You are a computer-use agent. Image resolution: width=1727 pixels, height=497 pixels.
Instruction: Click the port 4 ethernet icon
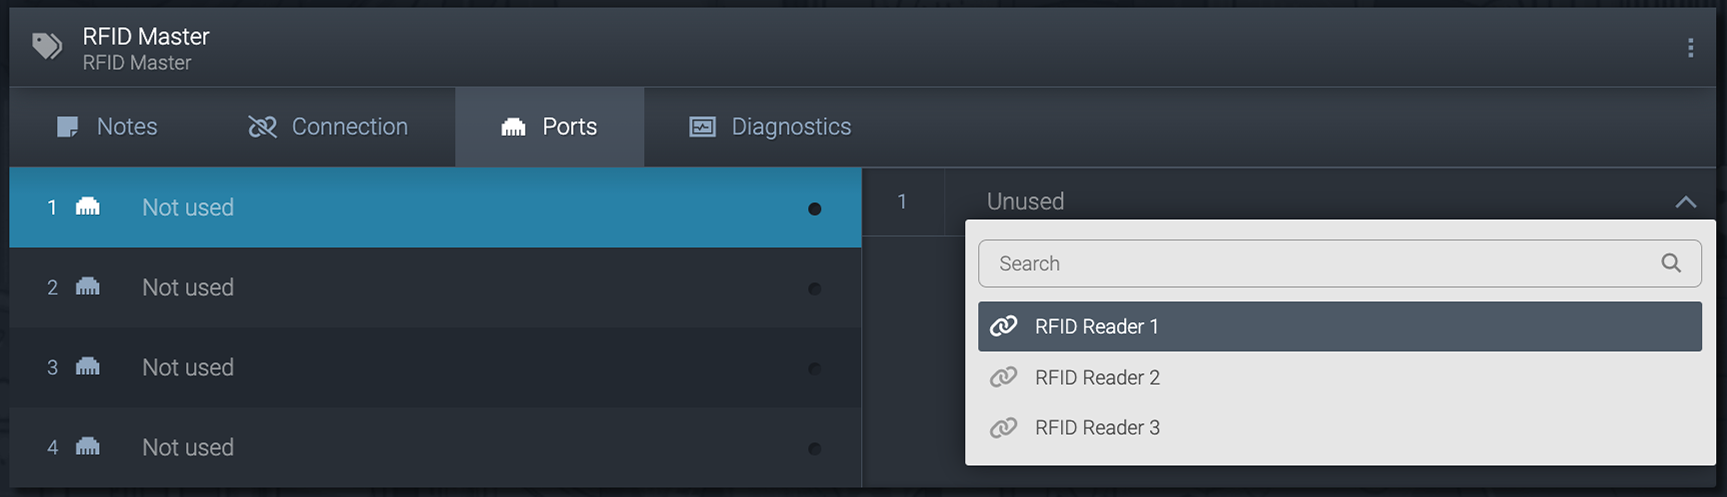pyautogui.click(x=88, y=447)
